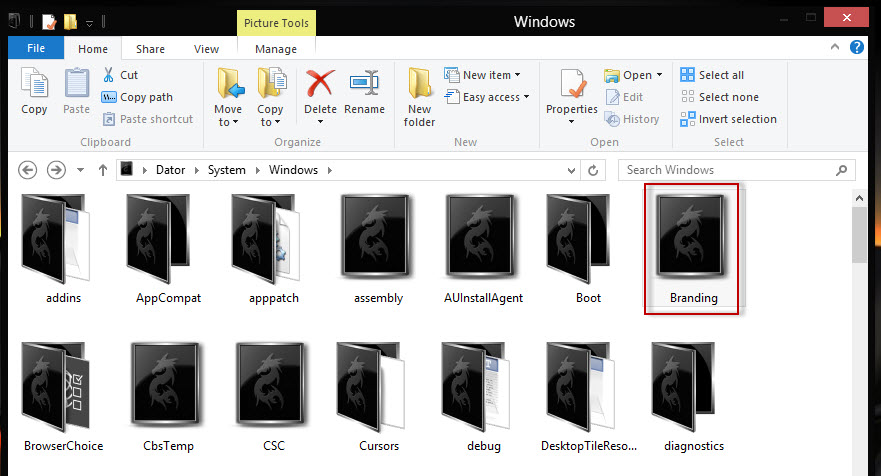Customize Quick Access Toolbar dropdown arrow

click(x=89, y=23)
